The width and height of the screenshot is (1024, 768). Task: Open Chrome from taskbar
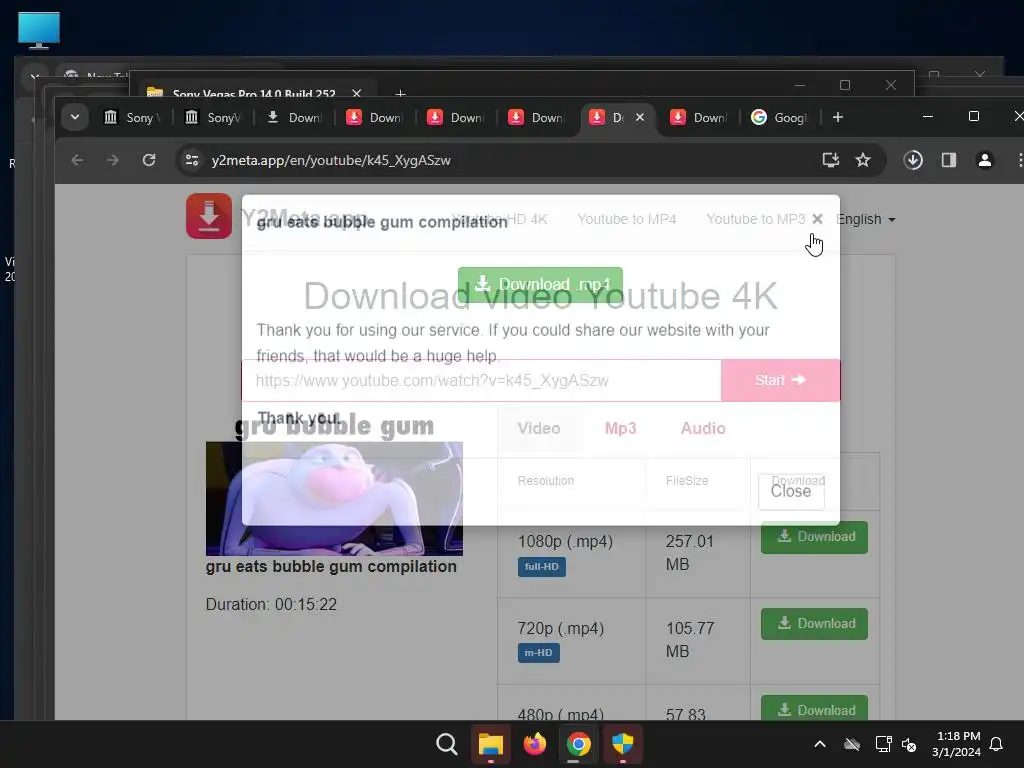coord(579,744)
